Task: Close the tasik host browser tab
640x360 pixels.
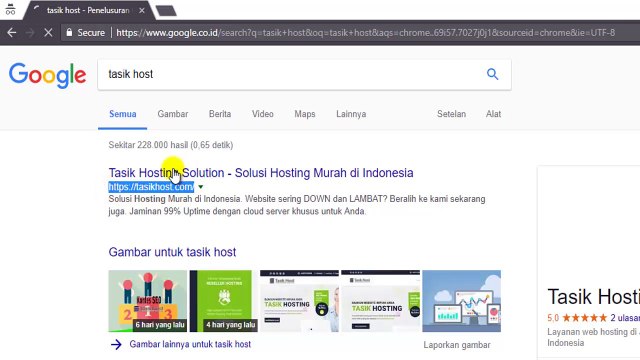Action: point(142,11)
